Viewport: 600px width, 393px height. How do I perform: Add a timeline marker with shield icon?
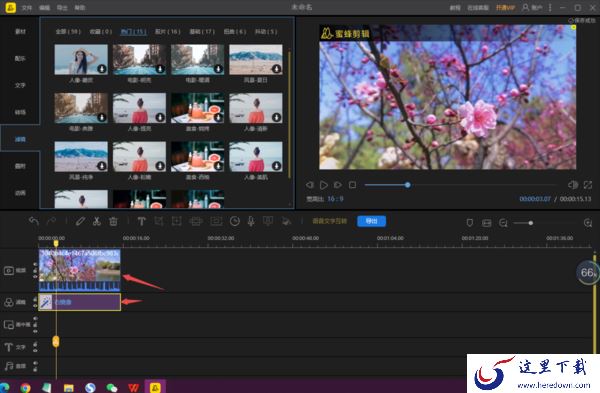tap(470, 223)
